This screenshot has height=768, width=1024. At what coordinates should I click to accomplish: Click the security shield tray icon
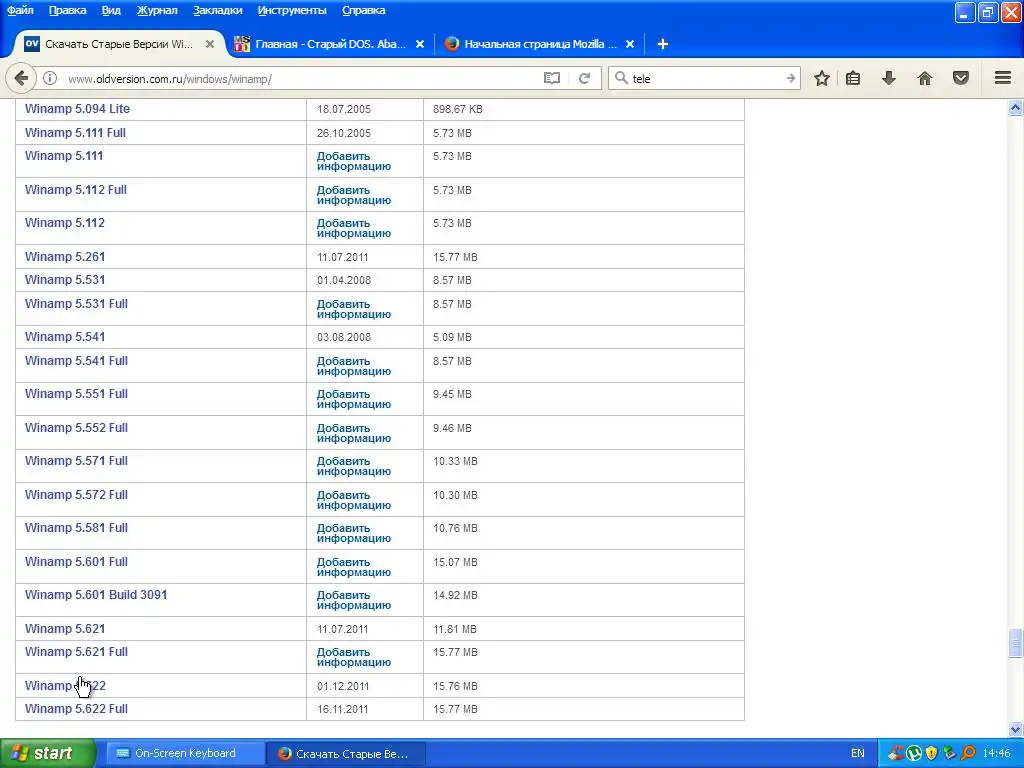931,753
